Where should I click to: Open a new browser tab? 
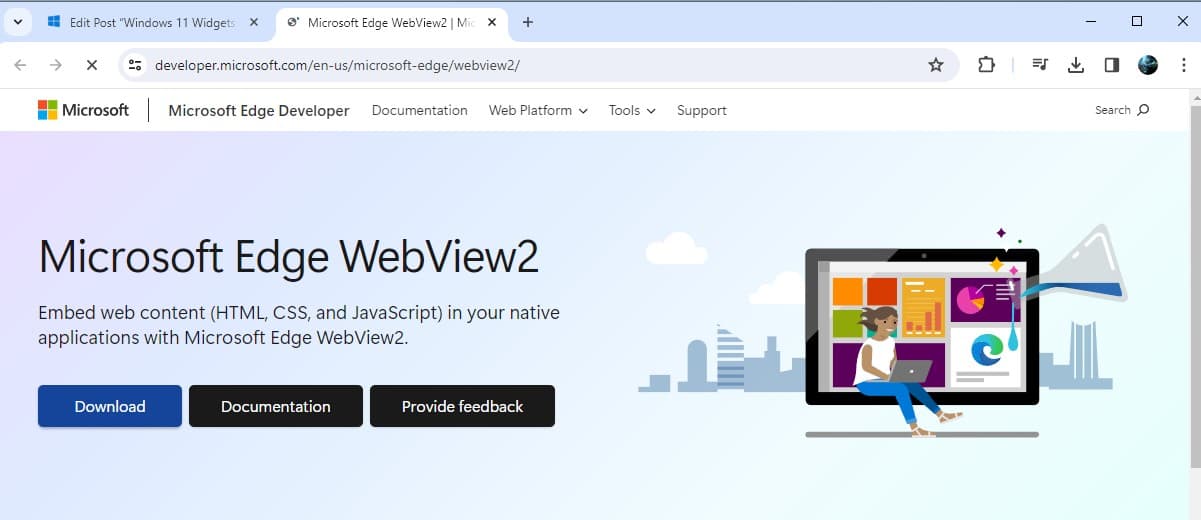click(528, 22)
